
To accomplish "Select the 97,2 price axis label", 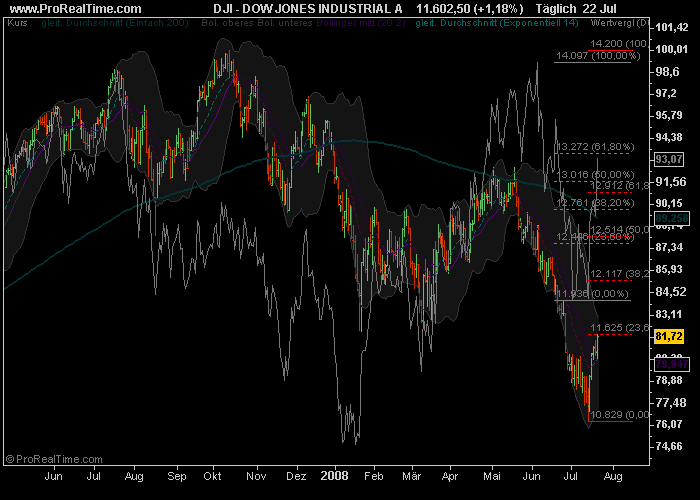I will tap(667, 93).
